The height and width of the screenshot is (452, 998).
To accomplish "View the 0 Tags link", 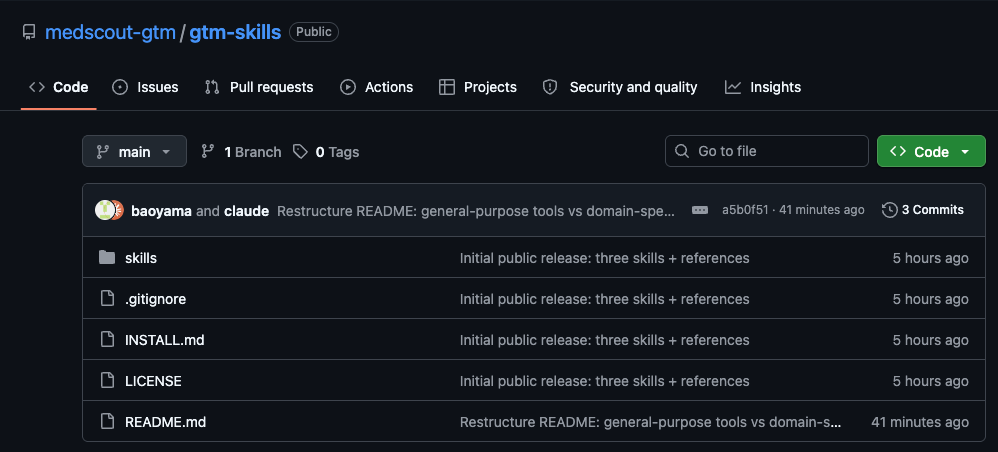I will (326, 152).
